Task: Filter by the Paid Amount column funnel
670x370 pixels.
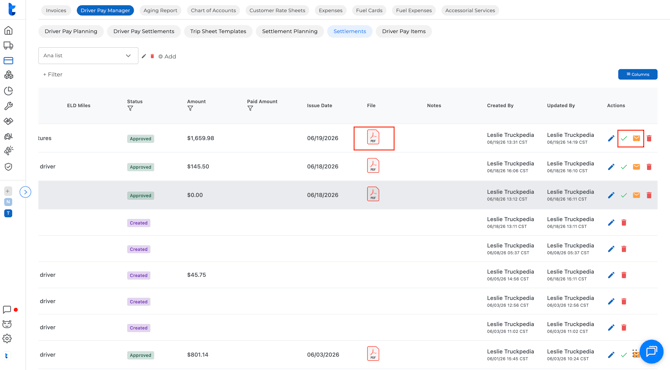Action: pos(250,109)
